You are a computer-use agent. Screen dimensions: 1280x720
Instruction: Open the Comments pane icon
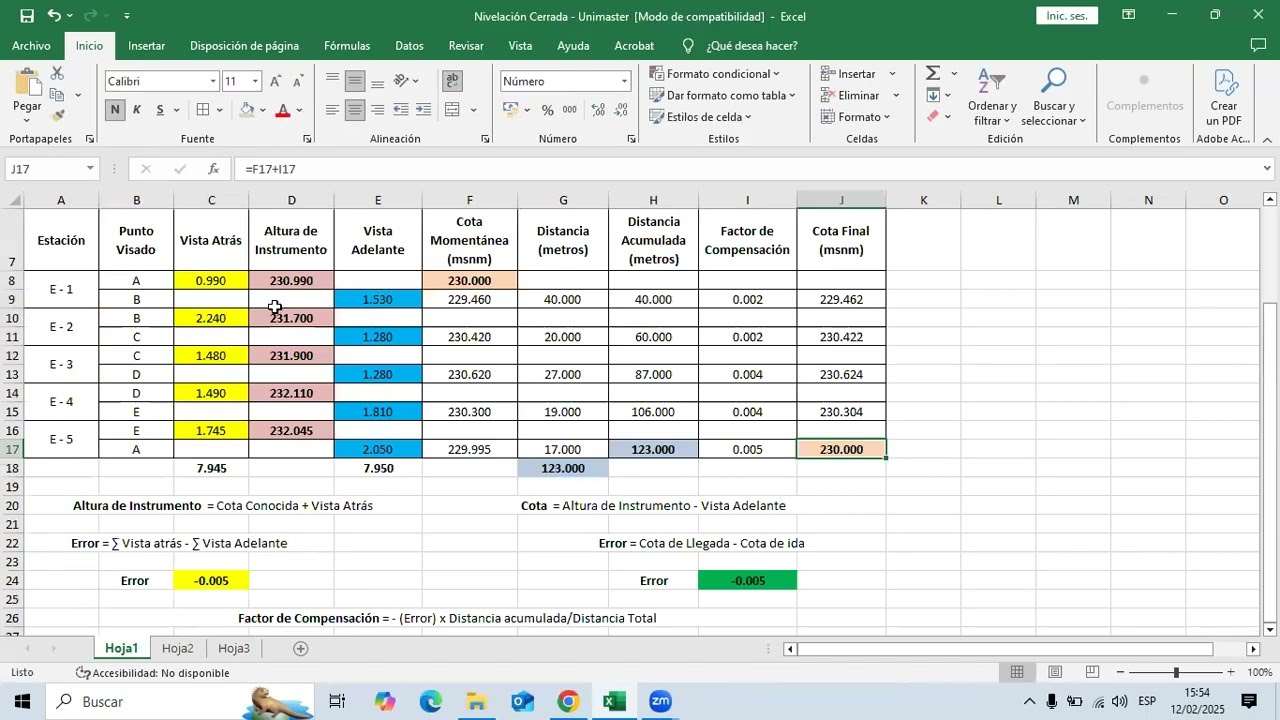click(1258, 45)
